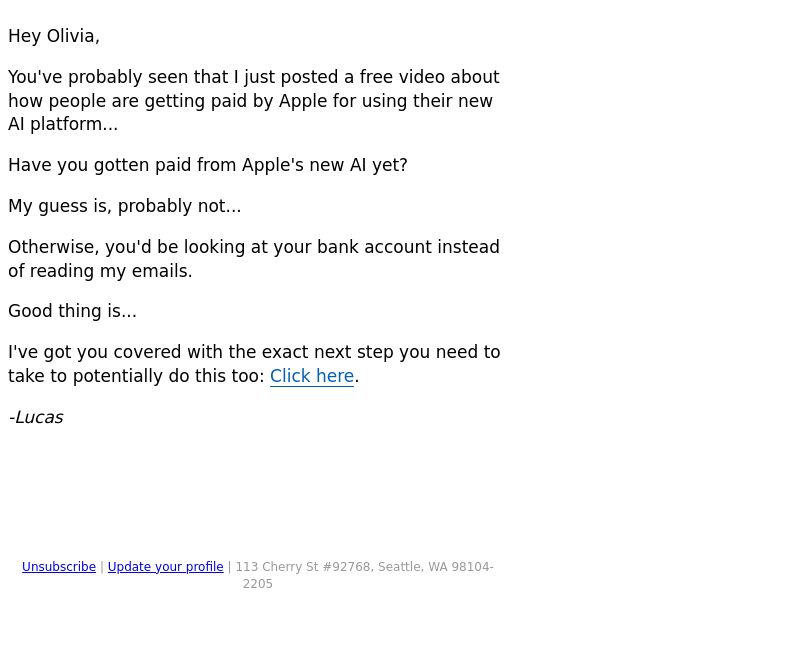Open the 'Click here' link
This screenshot has width=800, height=670.
coord(312,376)
